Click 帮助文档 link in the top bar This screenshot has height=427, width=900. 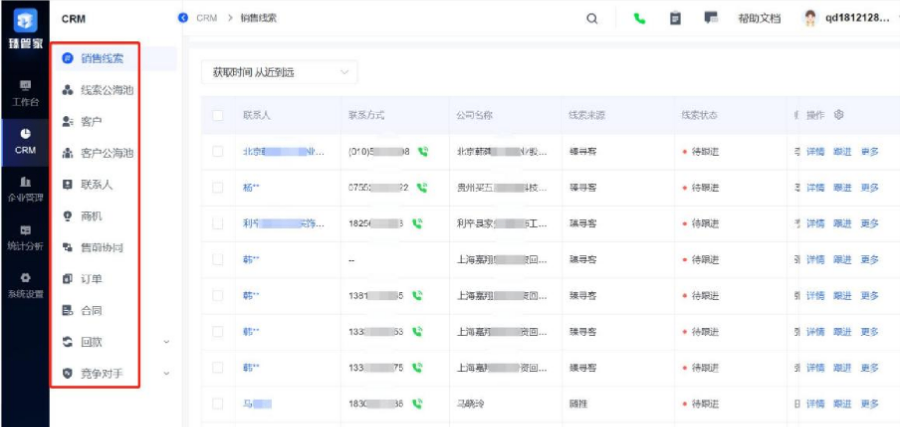[x=758, y=19]
